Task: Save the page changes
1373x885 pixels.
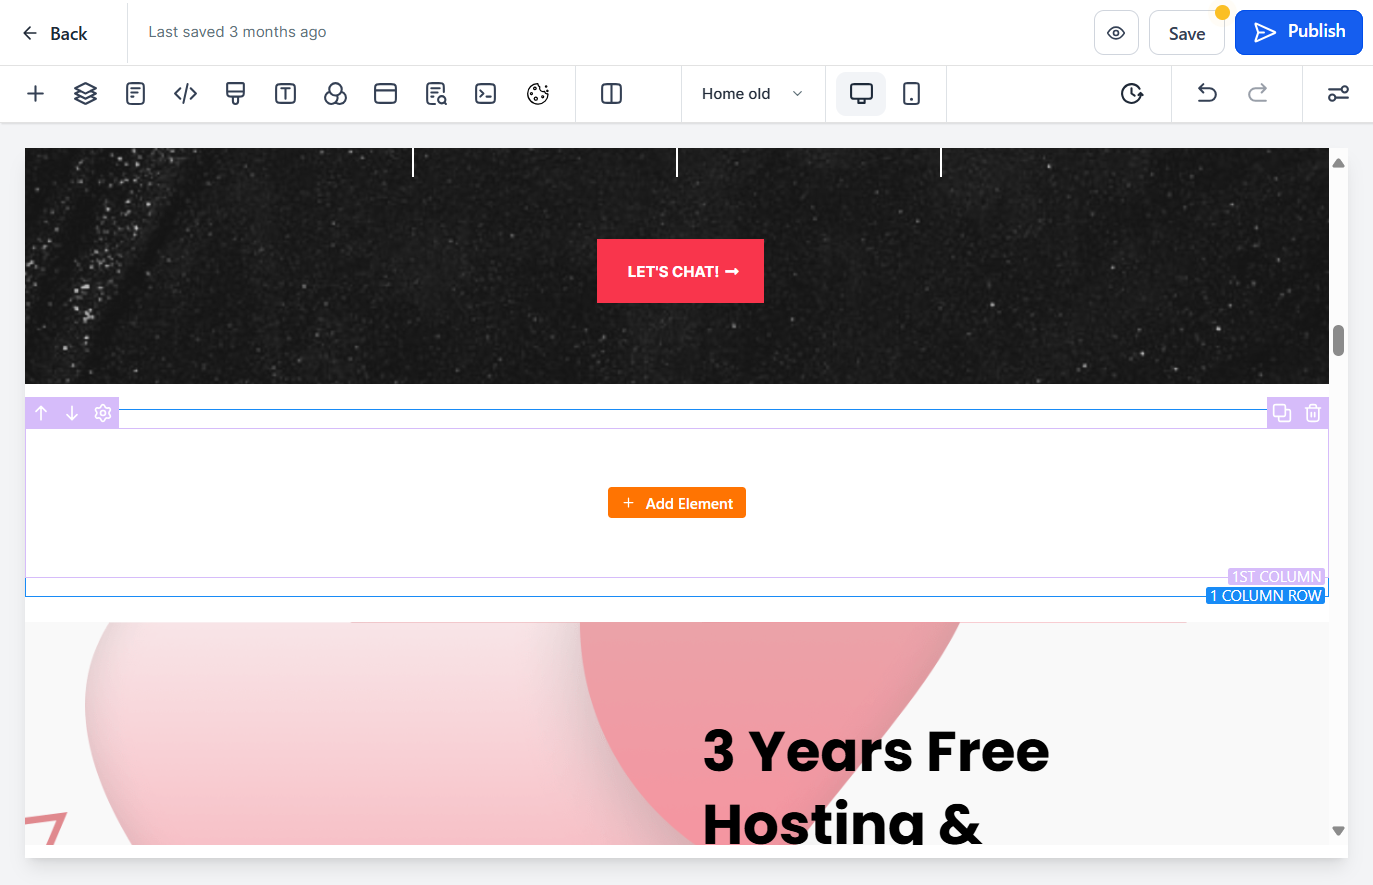Action: (x=1187, y=33)
